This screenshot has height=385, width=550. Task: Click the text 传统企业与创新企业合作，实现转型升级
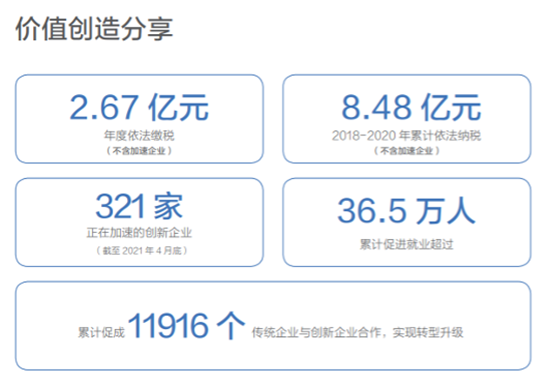(357, 332)
